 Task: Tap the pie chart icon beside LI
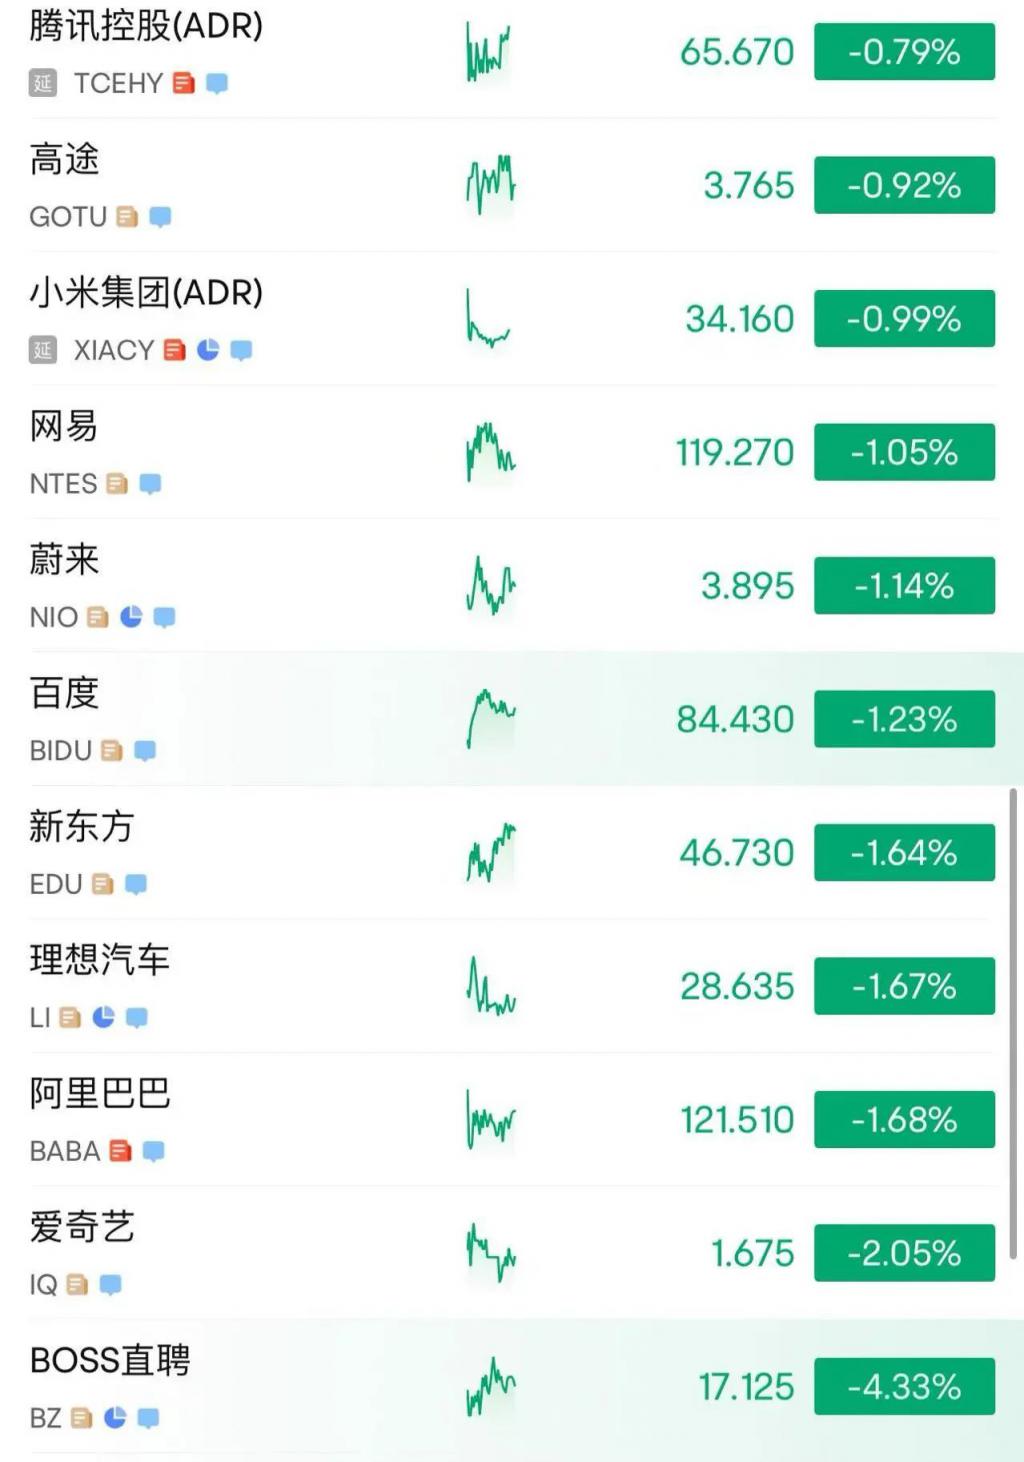(103, 1017)
